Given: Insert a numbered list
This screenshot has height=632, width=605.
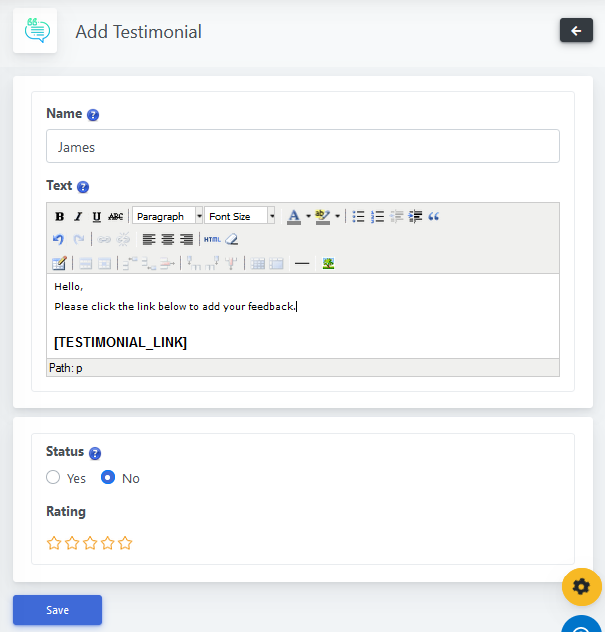Looking at the screenshot, I should pos(378,216).
